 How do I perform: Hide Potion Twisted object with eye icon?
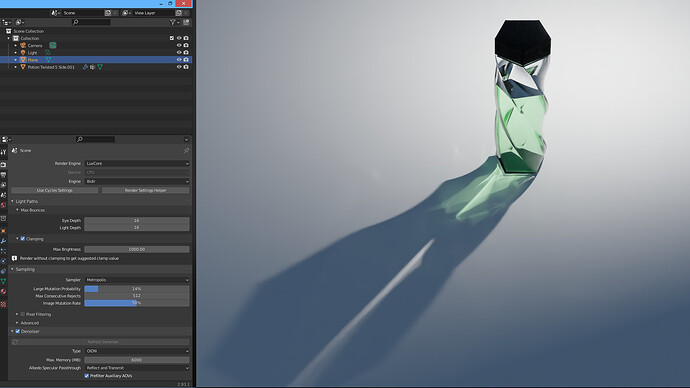tap(179, 67)
